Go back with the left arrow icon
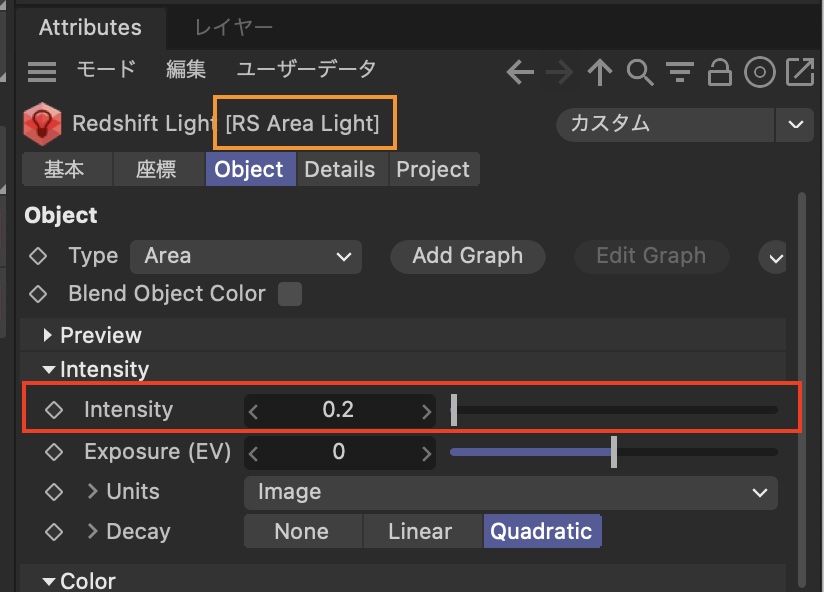The height and width of the screenshot is (592, 824). pyautogui.click(x=520, y=72)
